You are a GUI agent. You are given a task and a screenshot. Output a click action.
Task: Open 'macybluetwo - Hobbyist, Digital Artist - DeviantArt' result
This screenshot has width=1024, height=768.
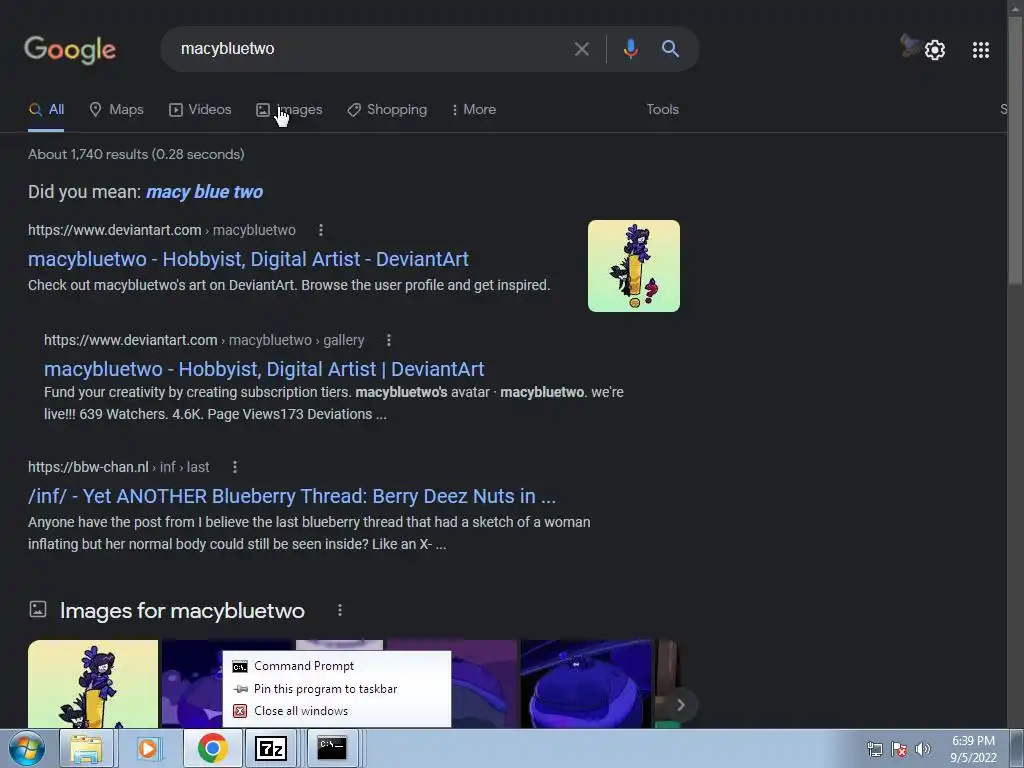click(x=248, y=259)
